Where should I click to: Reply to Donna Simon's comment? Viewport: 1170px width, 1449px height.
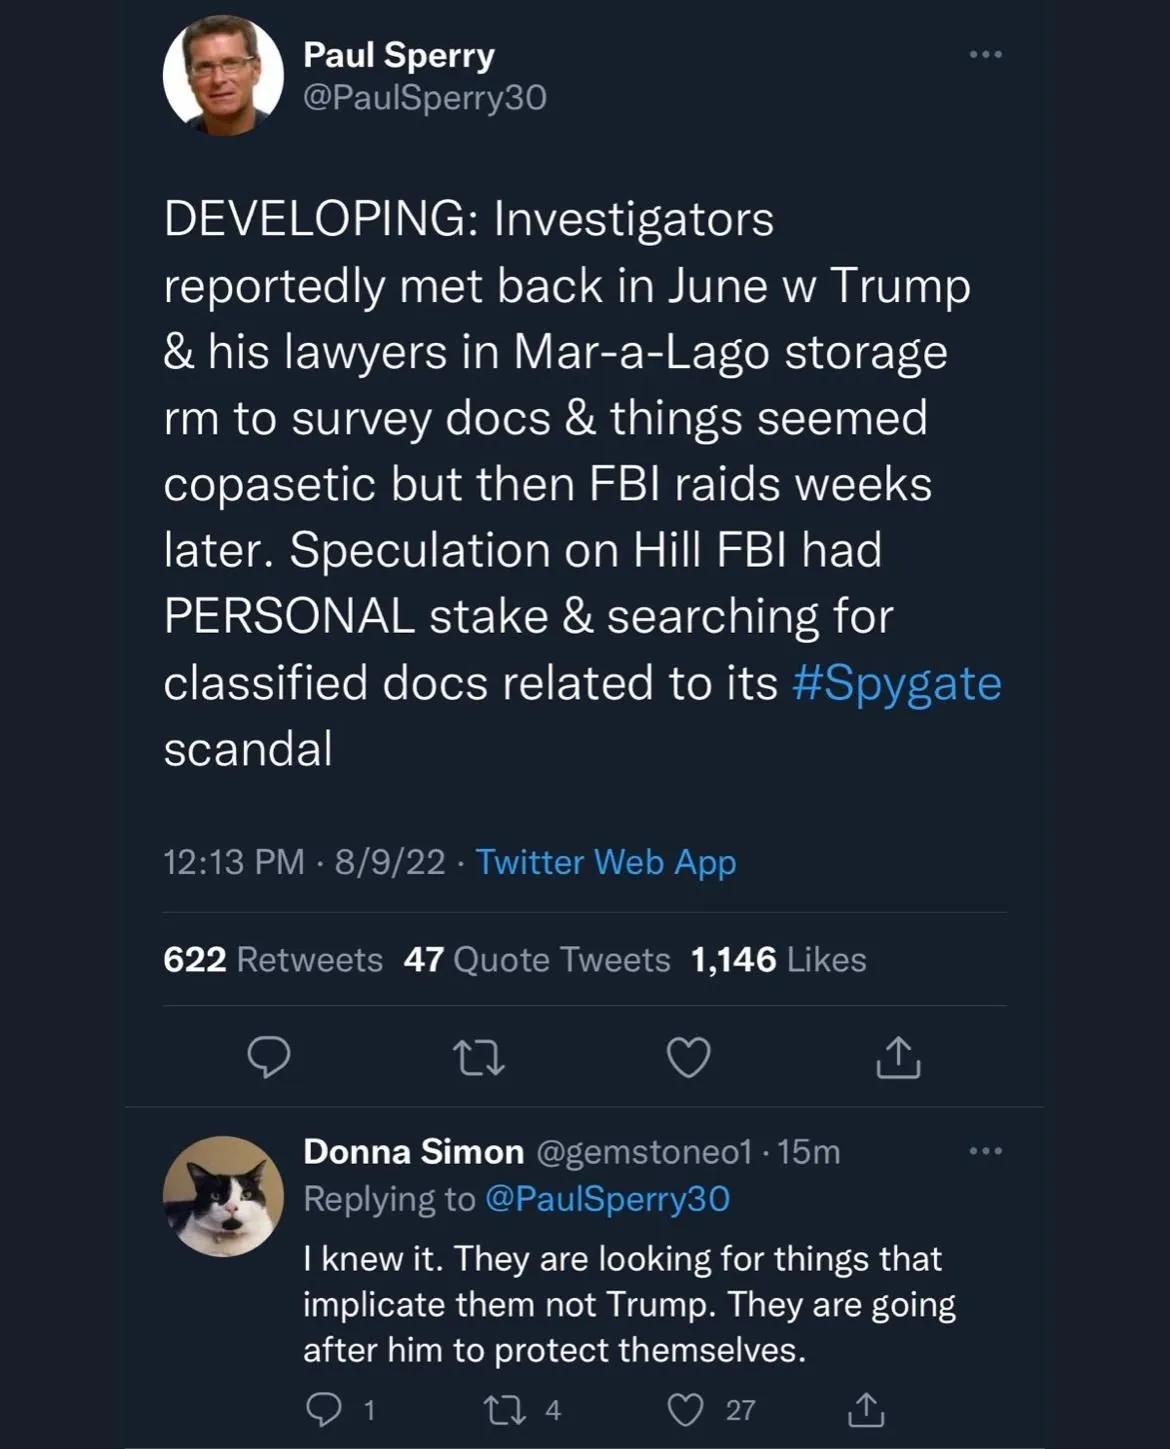[323, 1410]
